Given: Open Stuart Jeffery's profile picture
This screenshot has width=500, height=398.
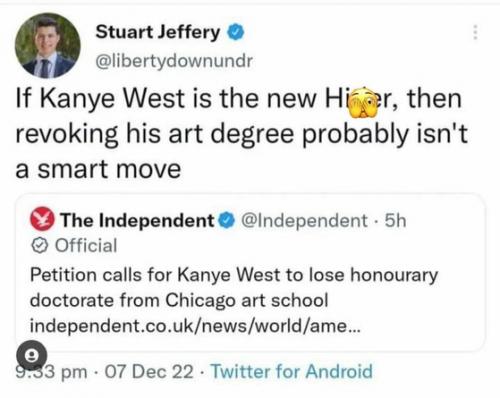Looking at the screenshot, I should tap(48, 46).
